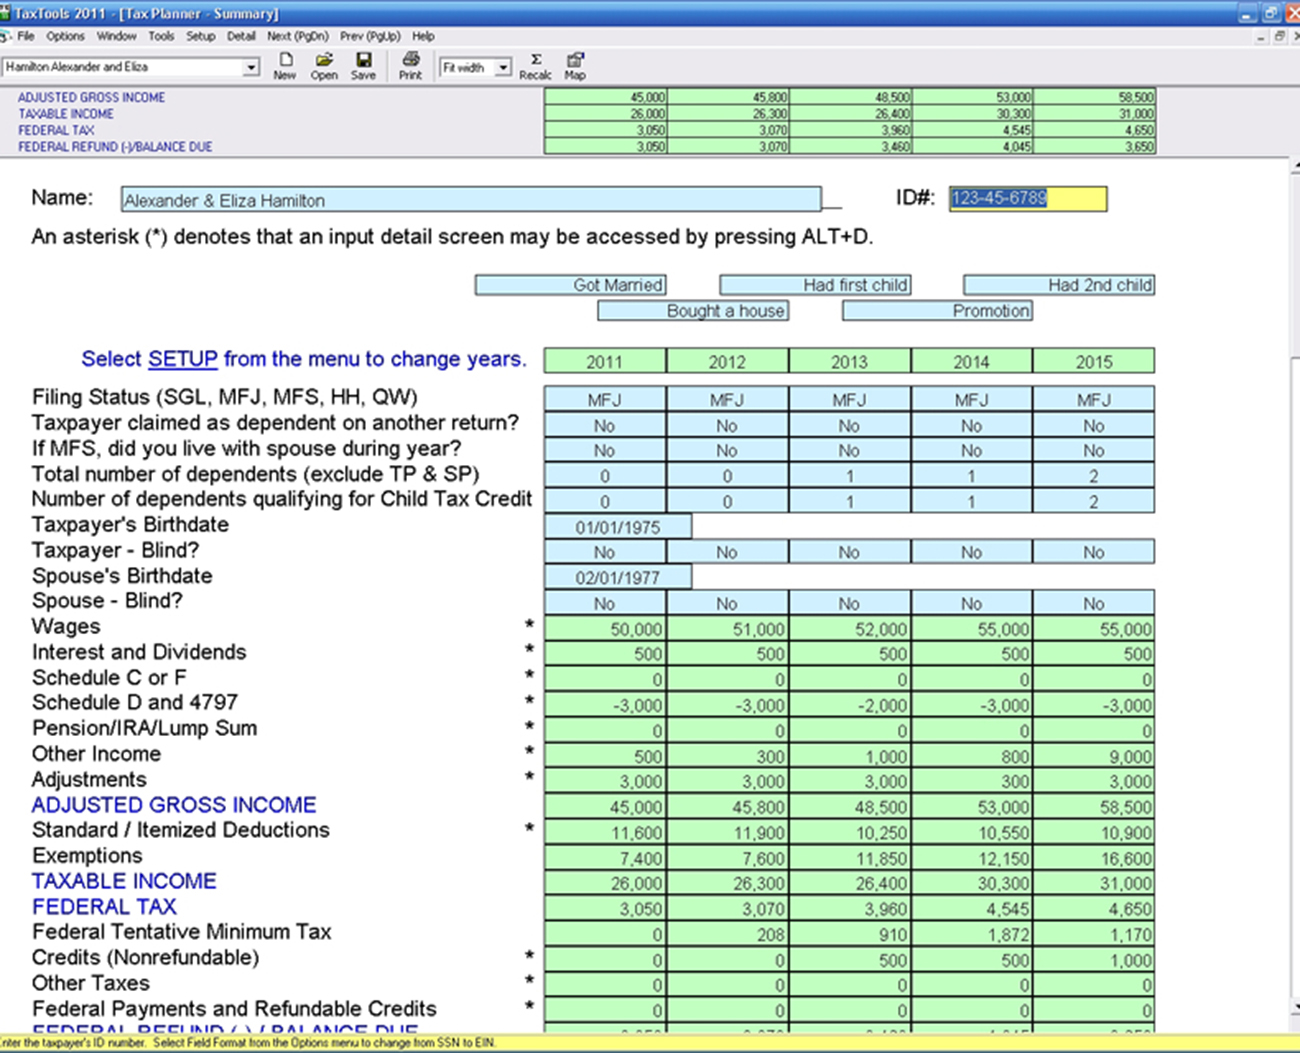The height and width of the screenshot is (1053, 1300).
Task: Click 2012 Taxpayer Blind No cell
Action: click(x=727, y=552)
